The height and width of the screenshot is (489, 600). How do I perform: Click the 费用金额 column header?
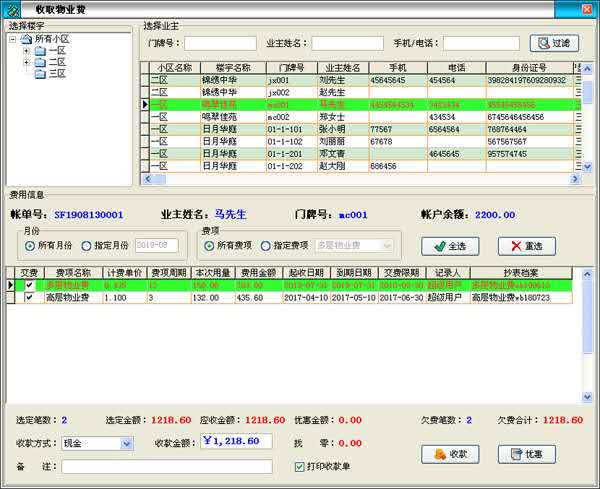coord(258,273)
